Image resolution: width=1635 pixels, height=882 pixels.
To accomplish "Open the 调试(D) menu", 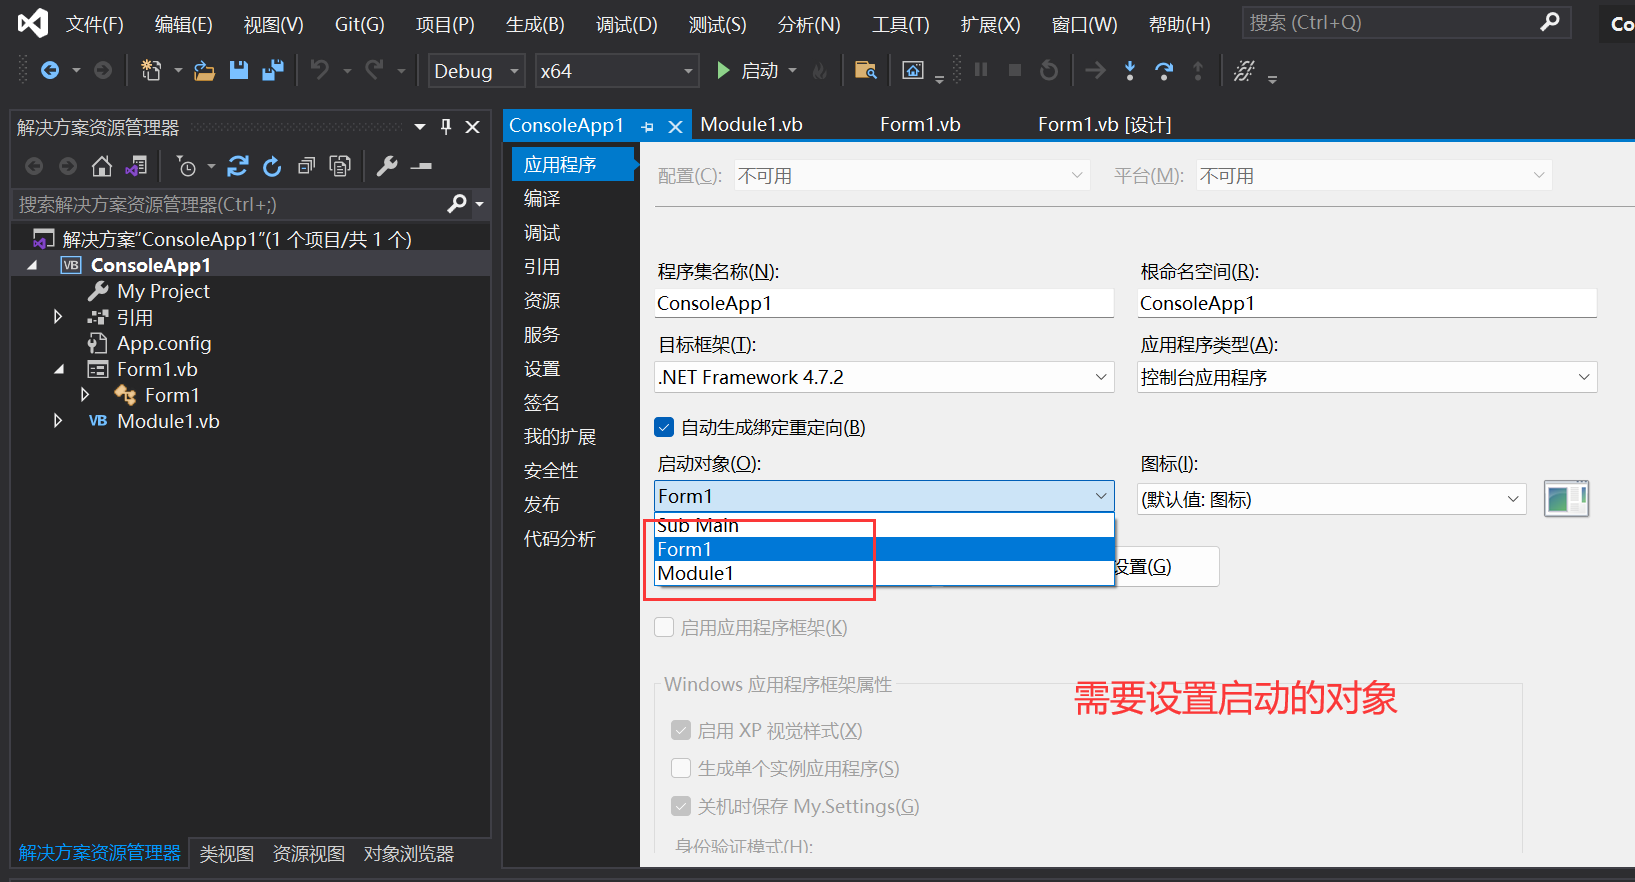I will point(627,24).
